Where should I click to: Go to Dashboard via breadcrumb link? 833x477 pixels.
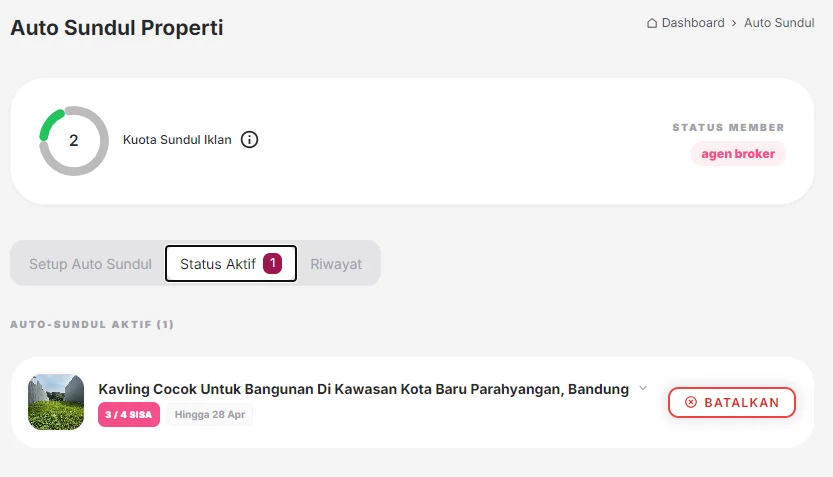(x=693, y=23)
